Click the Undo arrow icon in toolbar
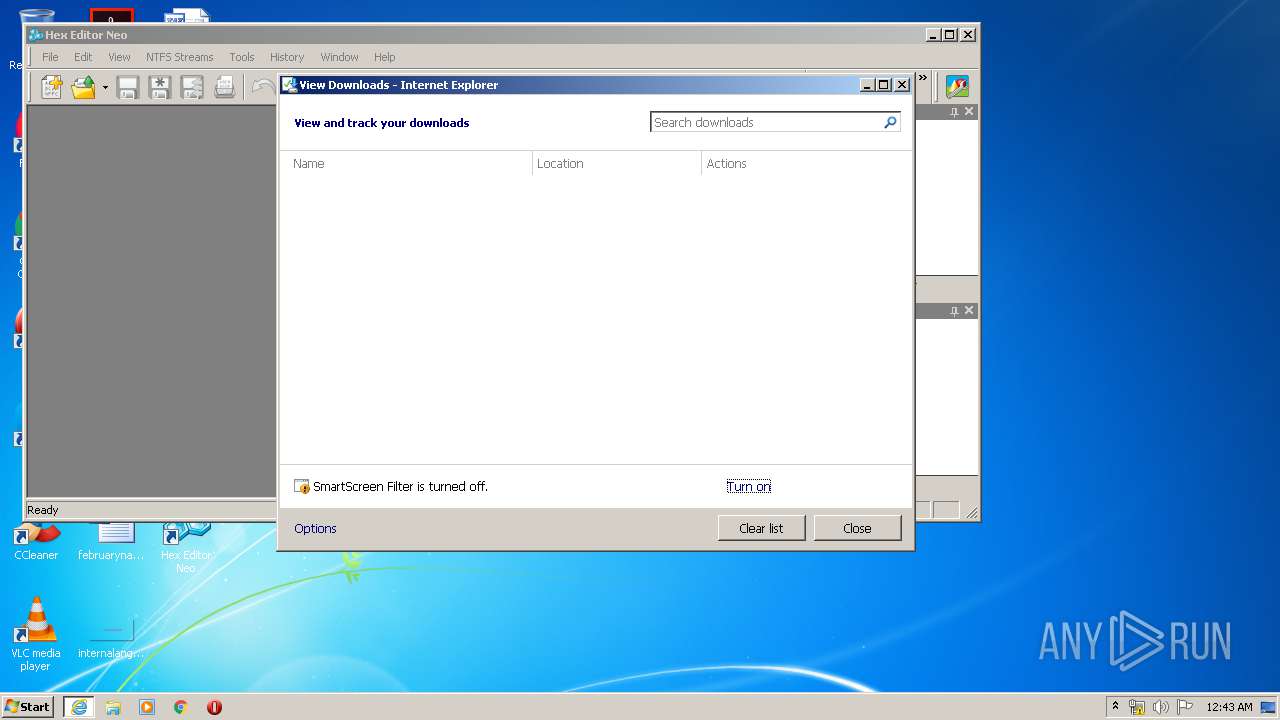 pos(262,87)
